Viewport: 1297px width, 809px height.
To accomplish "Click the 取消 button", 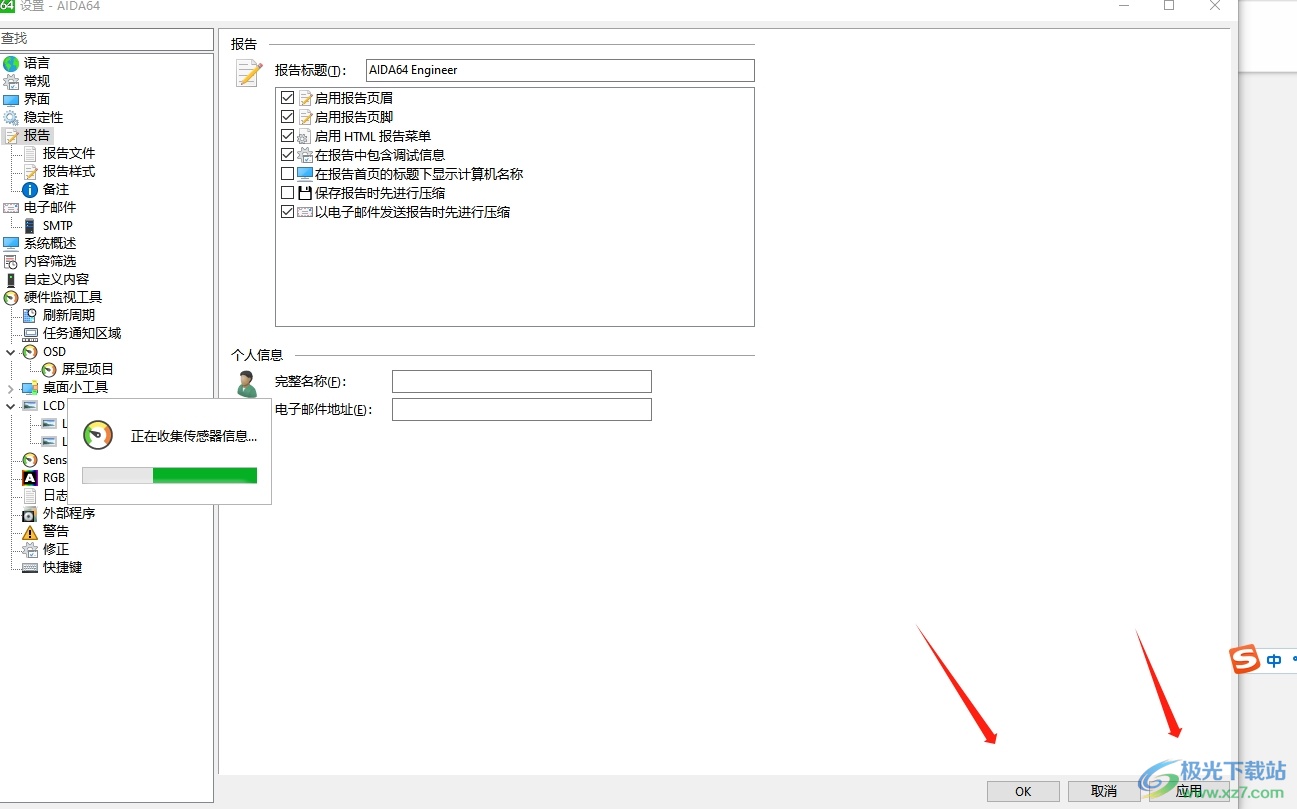I will point(1104,791).
